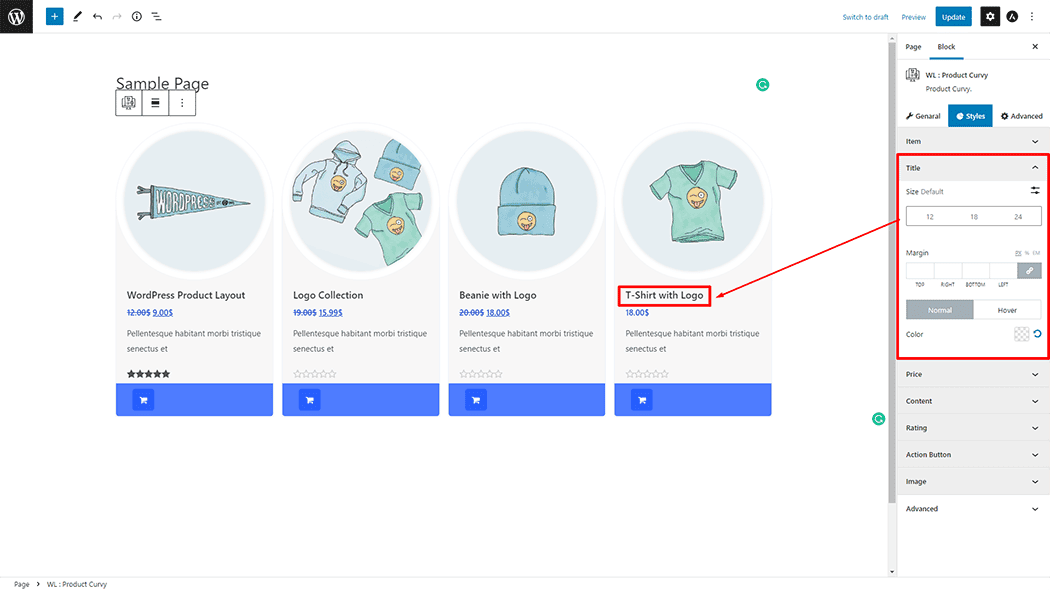Click the blue block inserter plus button

54,17
